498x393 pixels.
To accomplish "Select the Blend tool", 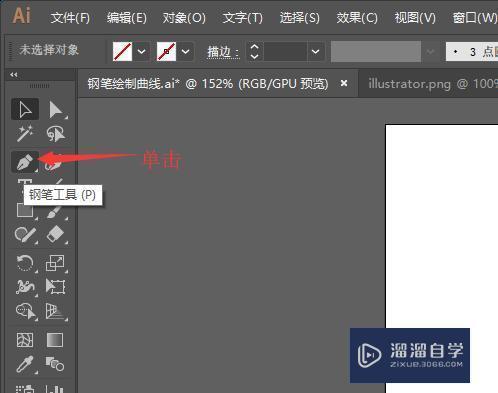I will click(55, 364).
